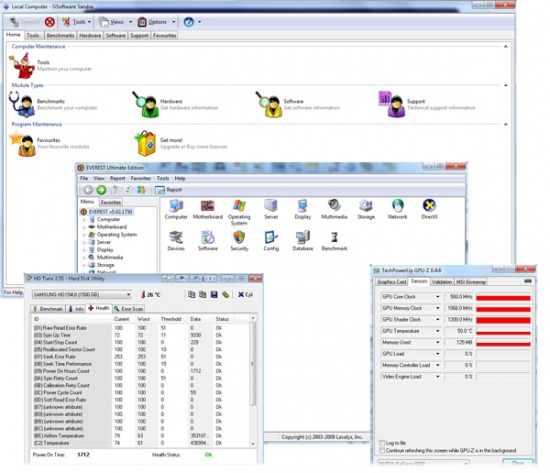Open the Report menu in EVEREST
This screenshot has width=550, height=473.
click(117, 178)
